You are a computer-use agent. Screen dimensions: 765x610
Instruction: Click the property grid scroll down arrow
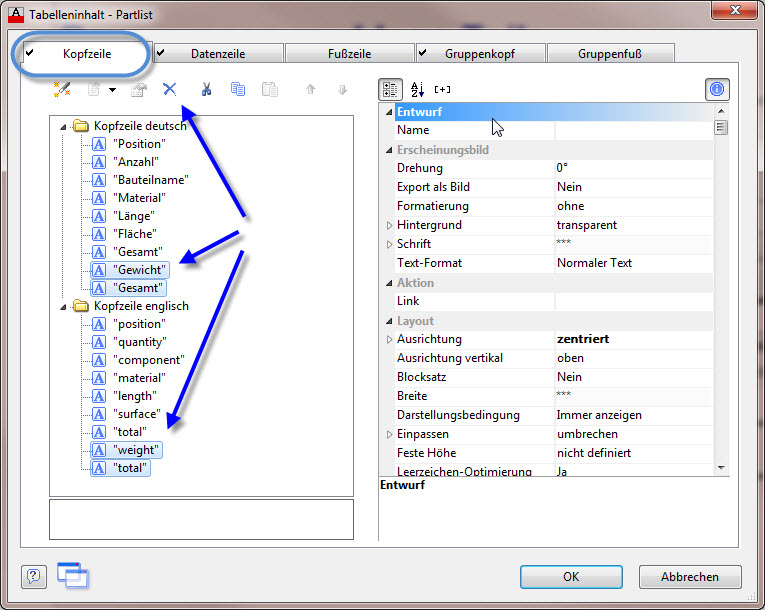(721, 468)
